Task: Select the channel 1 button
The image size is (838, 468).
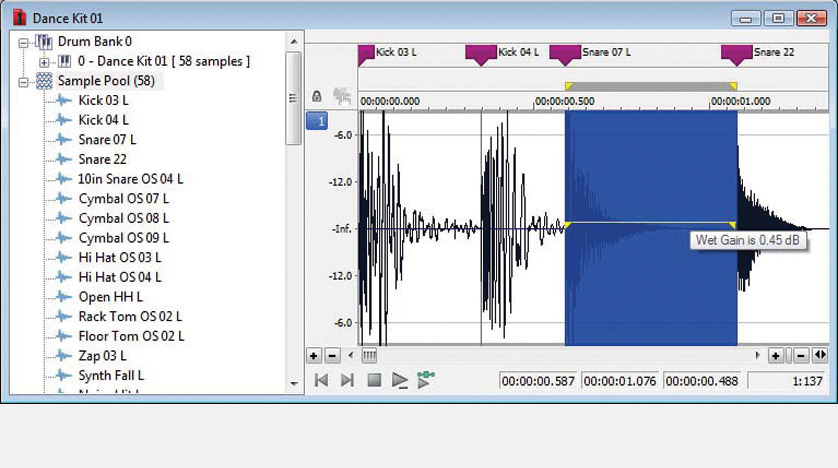Action: point(316,121)
